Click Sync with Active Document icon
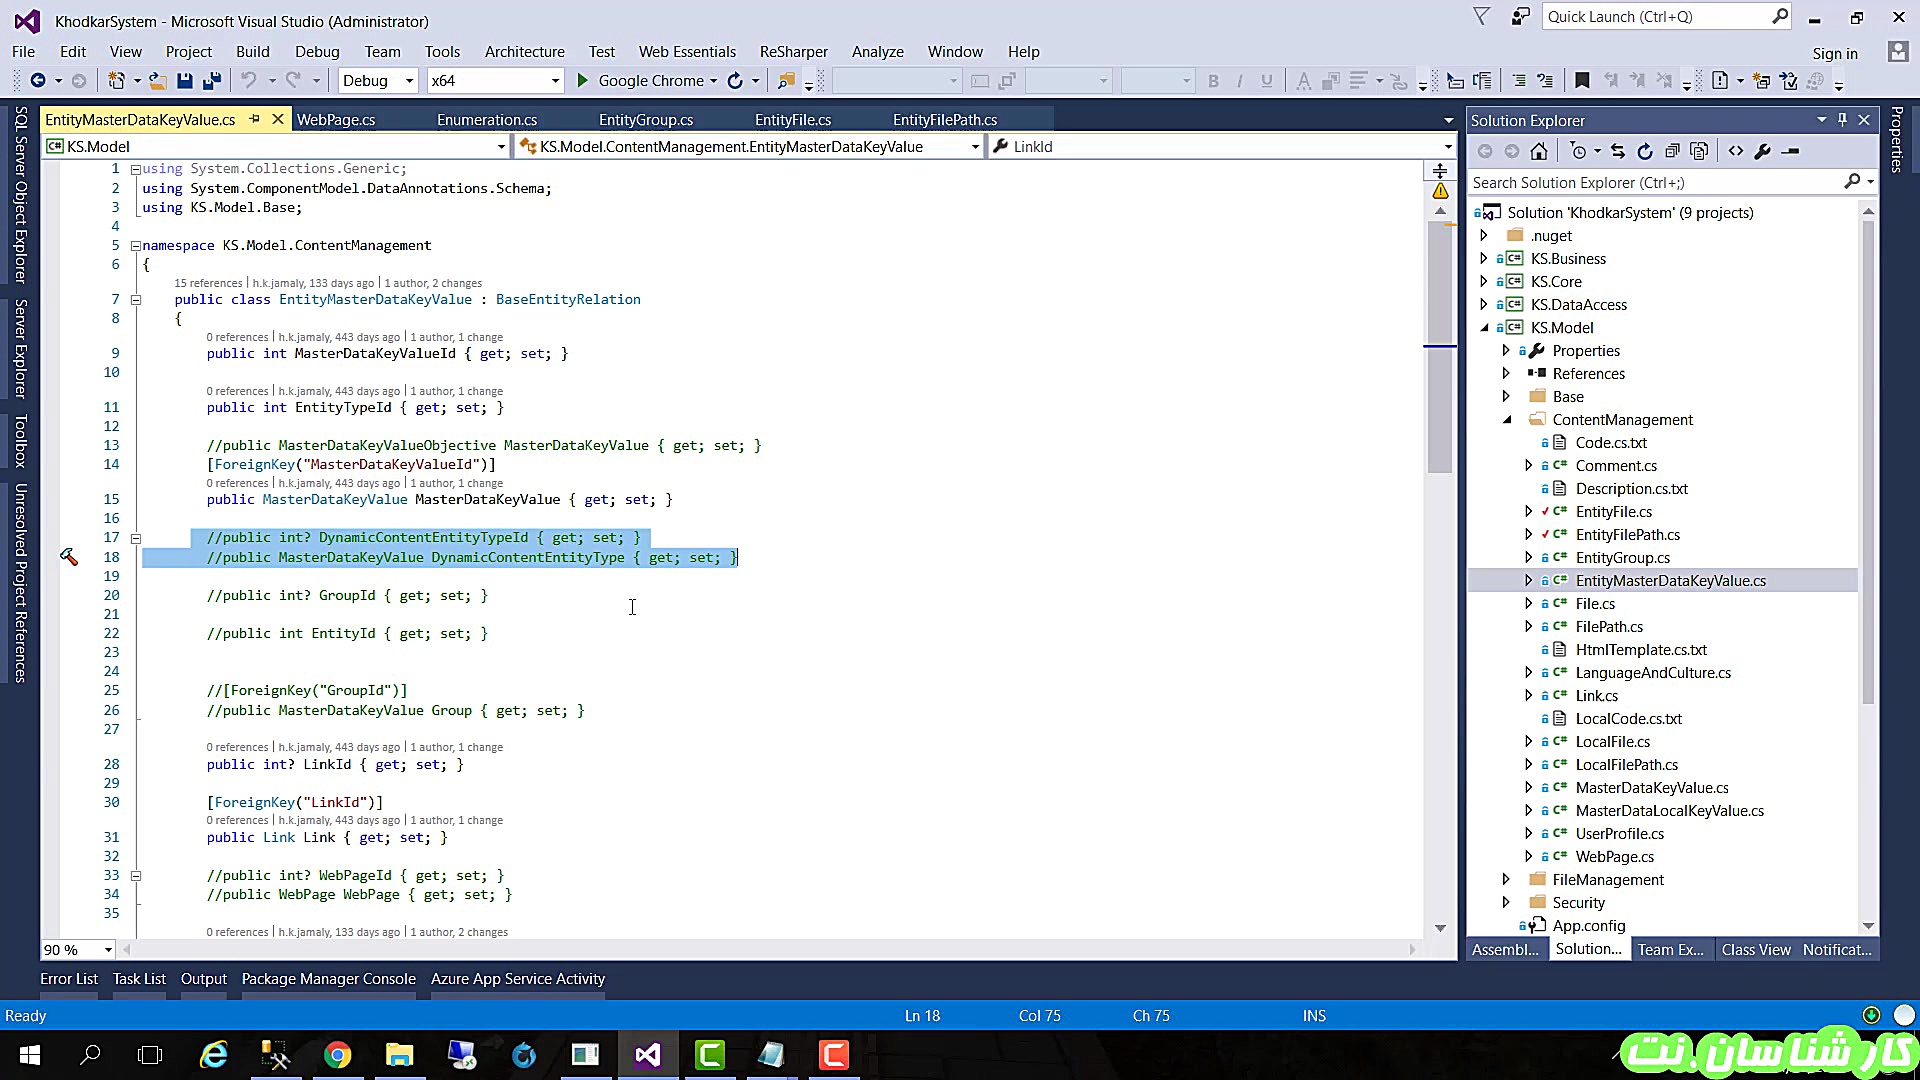 [x=1618, y=151]
